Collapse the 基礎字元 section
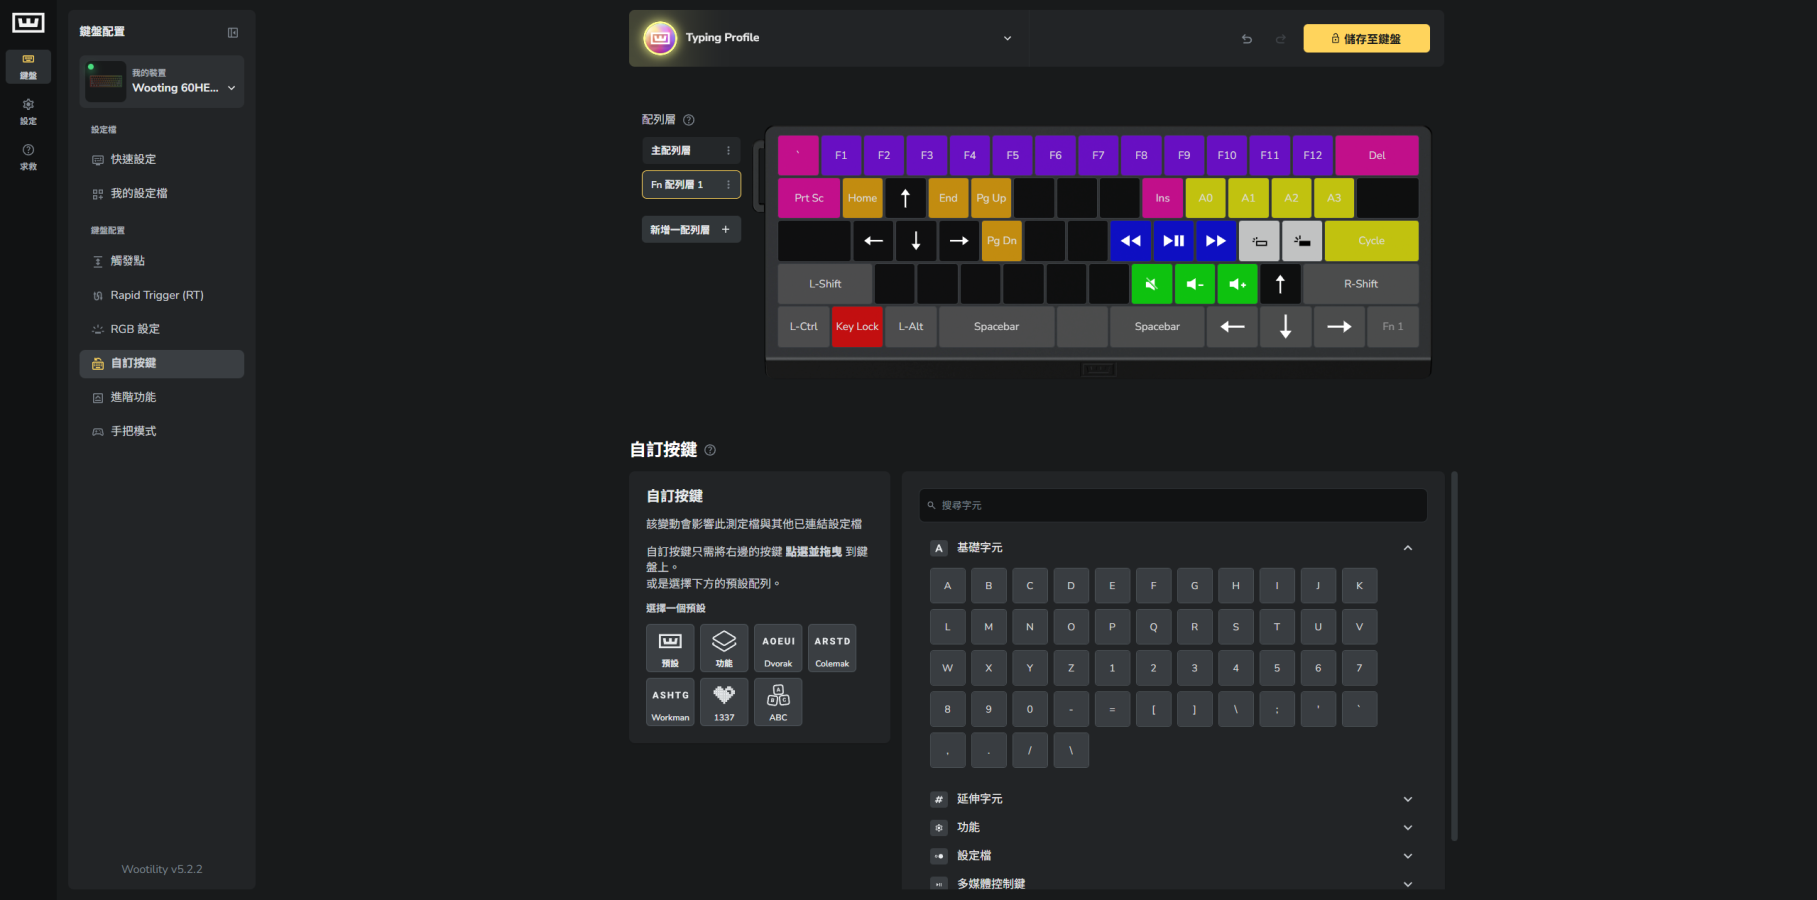Image resolution: width=1817 pixels, height=900 pixels. point(1407,548)
